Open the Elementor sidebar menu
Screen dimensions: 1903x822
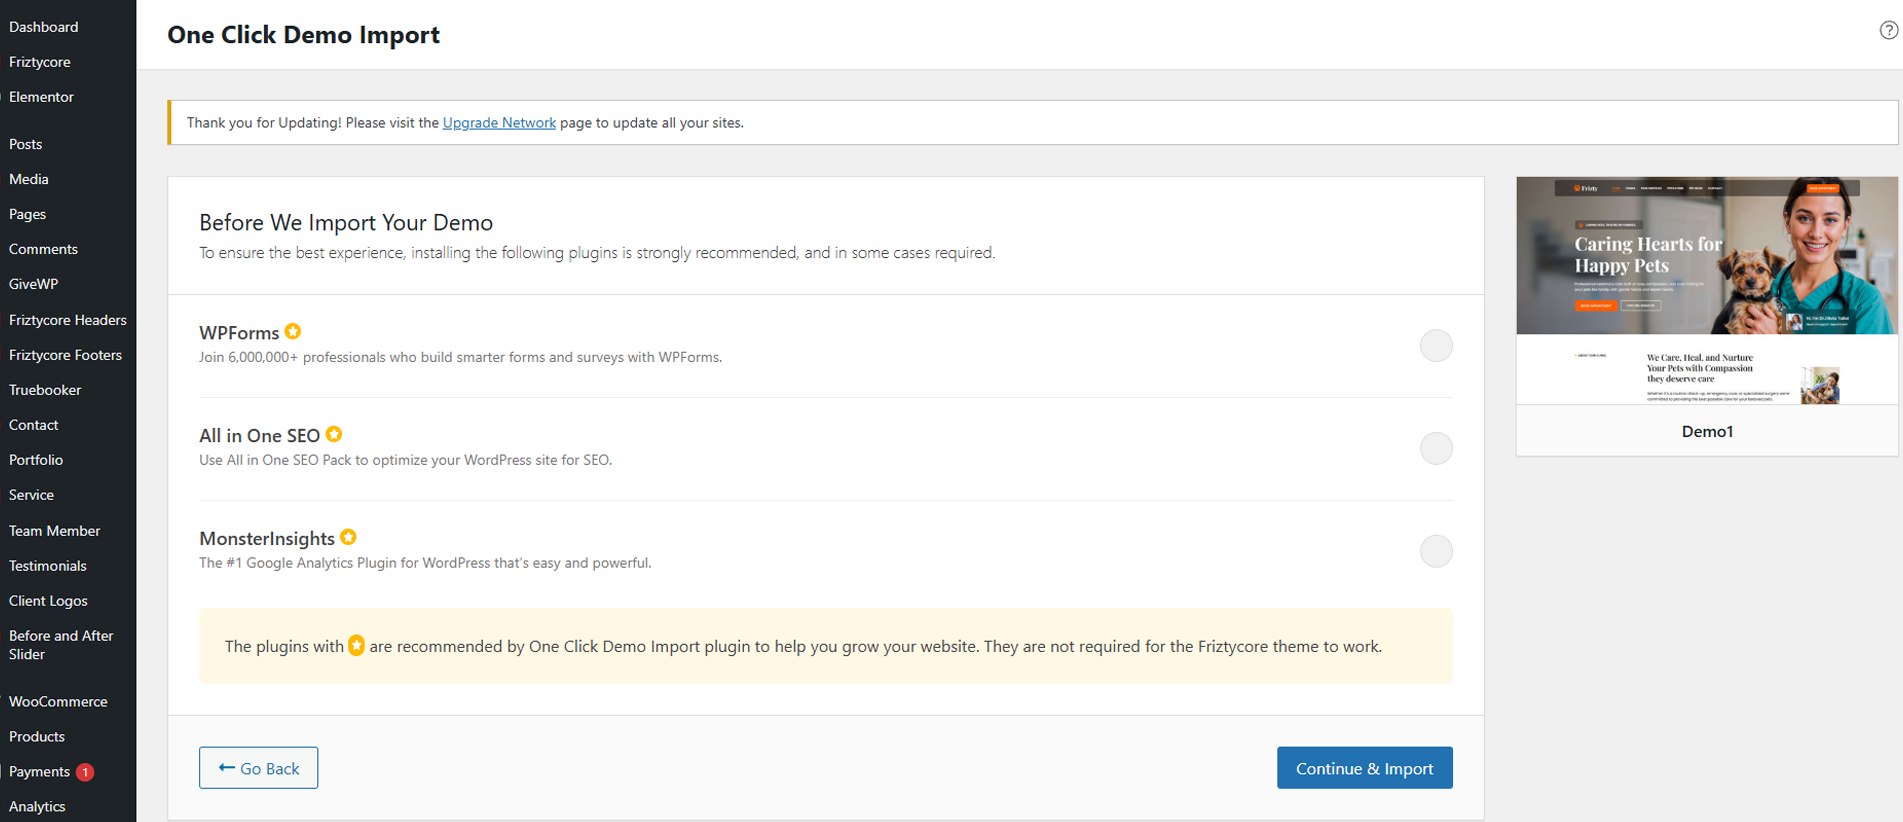click(x=42, y=97)
